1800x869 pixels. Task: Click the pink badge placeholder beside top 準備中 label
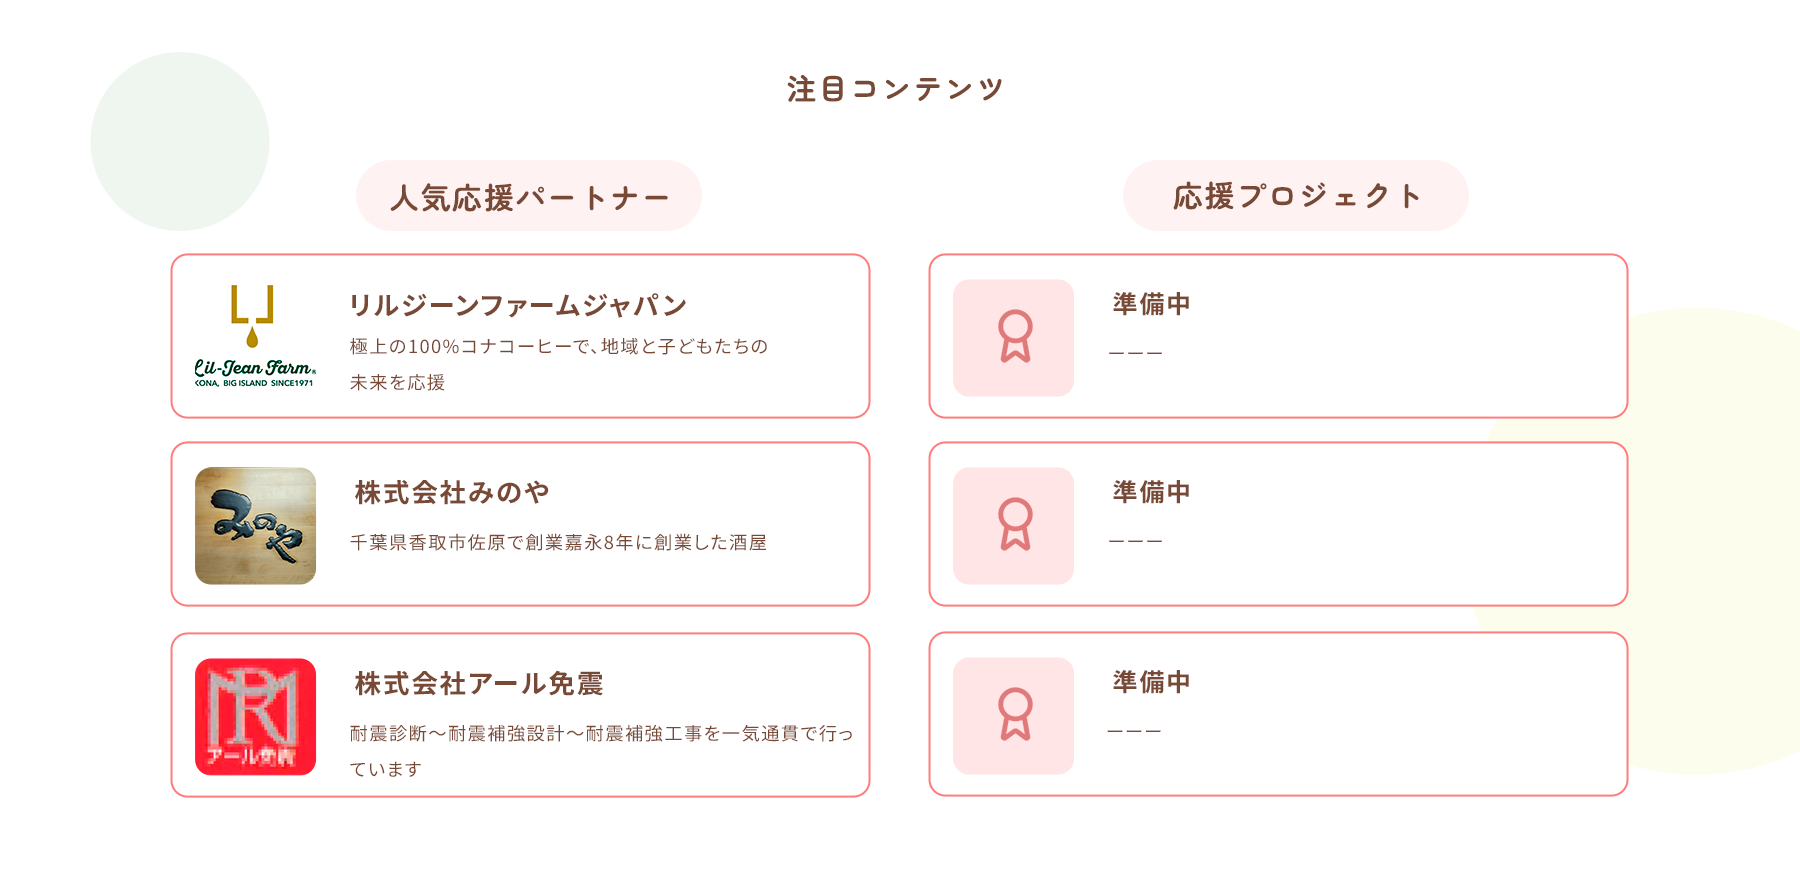click(x=1013, y=337)
